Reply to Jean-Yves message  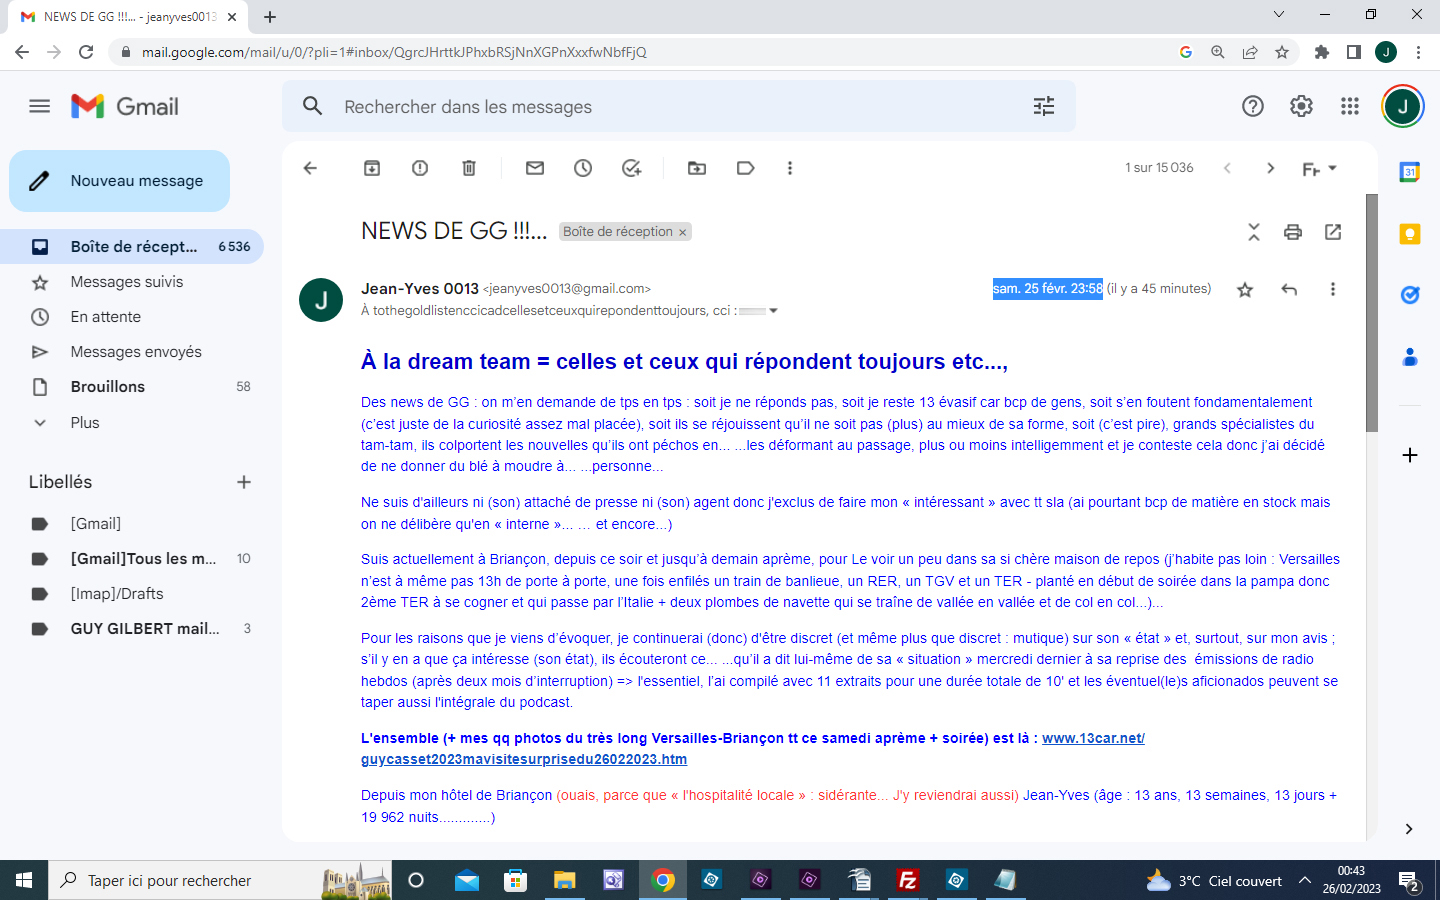(1289, 290)
